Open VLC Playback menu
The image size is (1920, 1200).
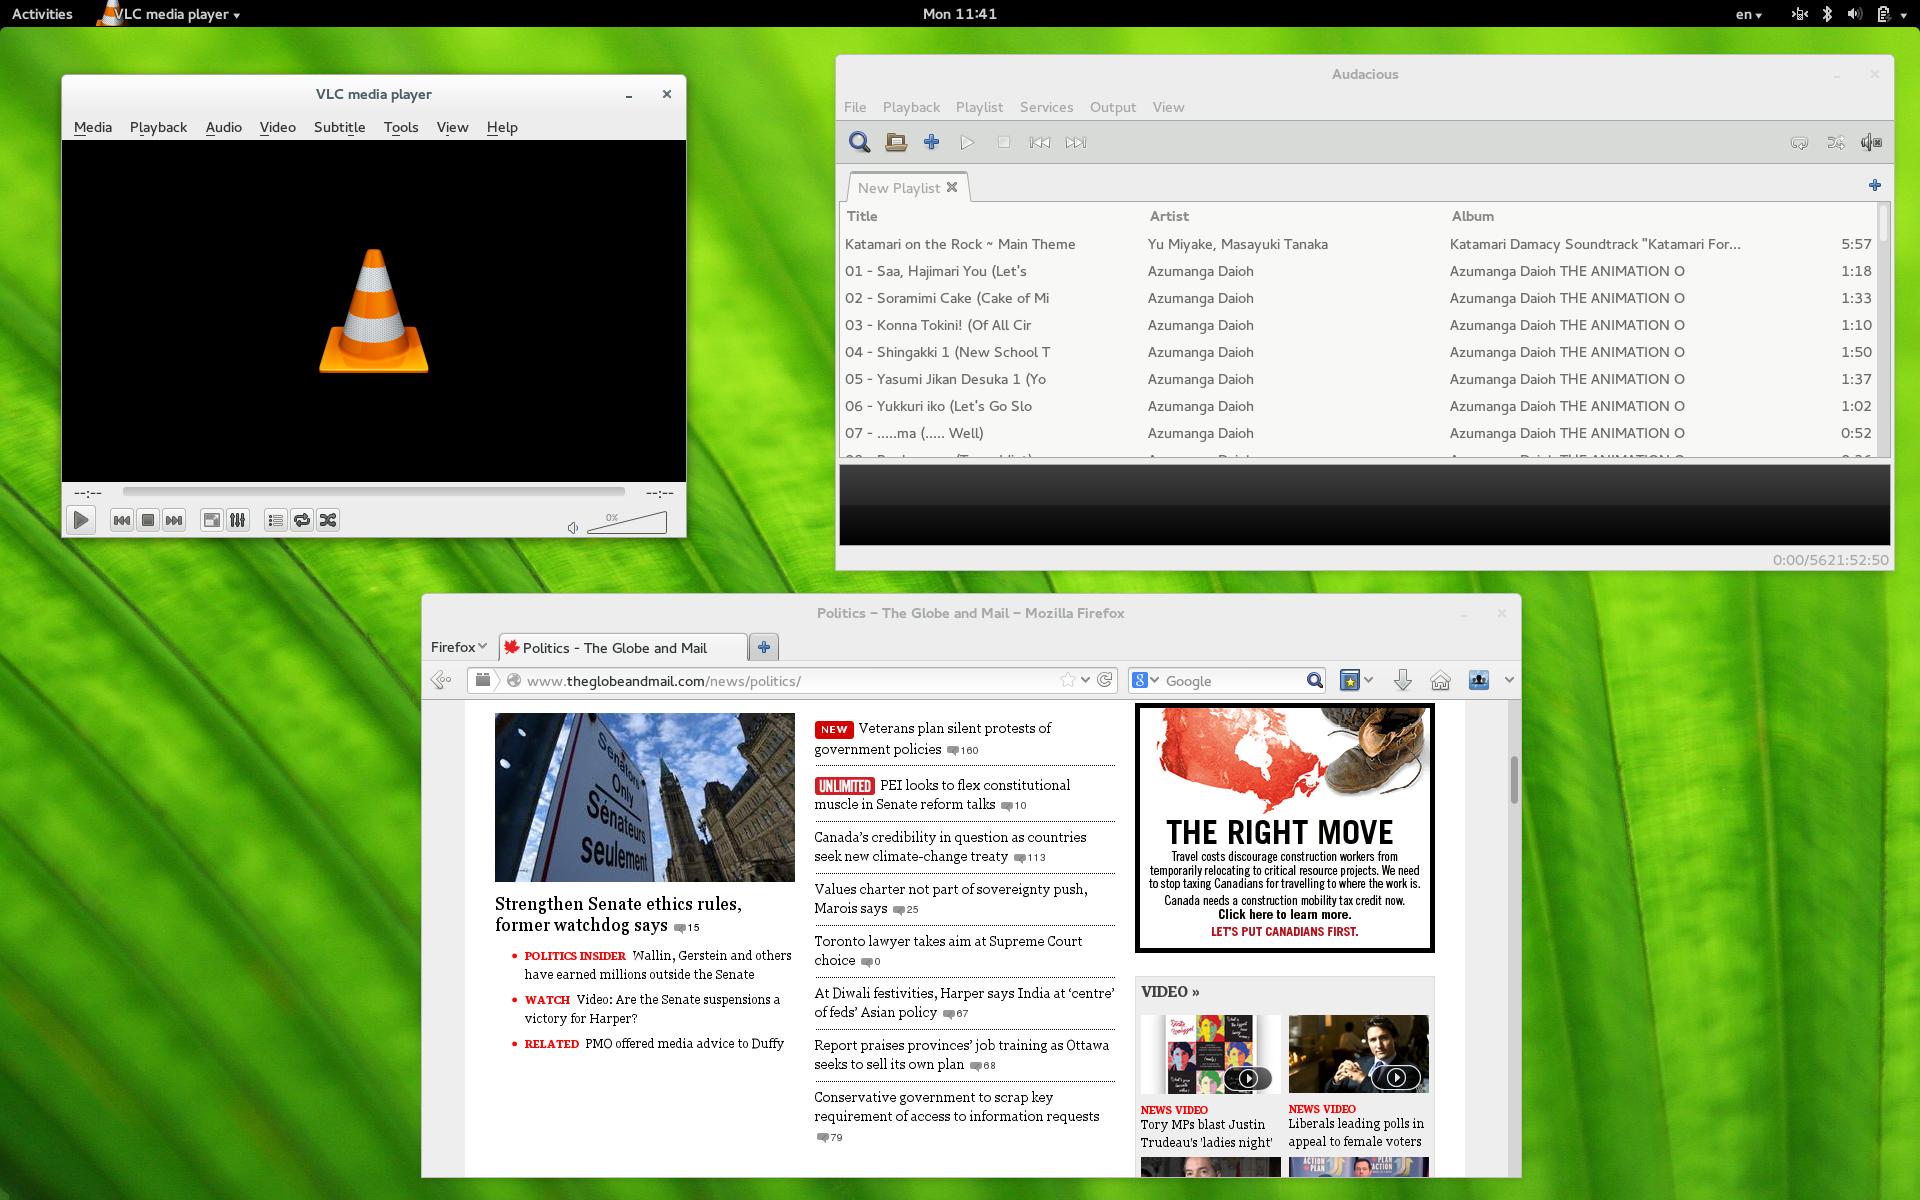pos(158,127)
